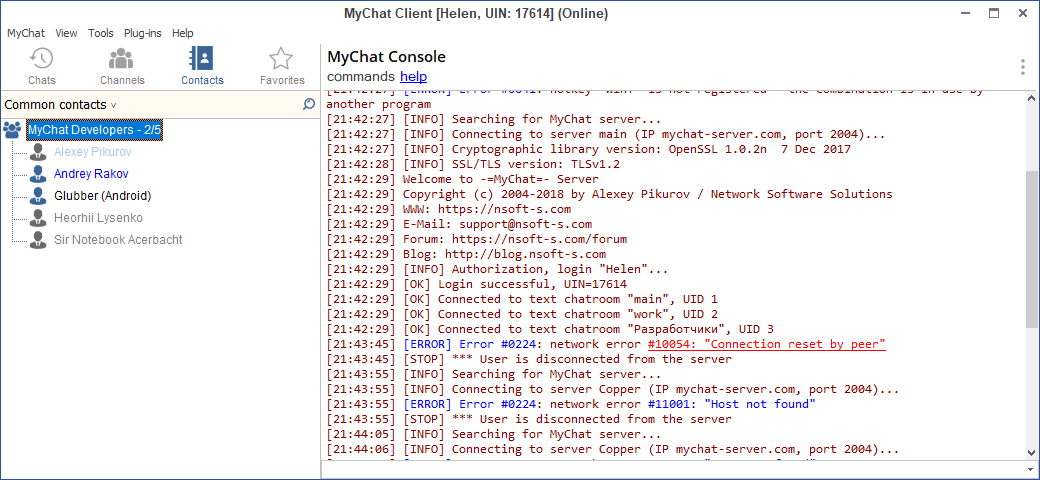The image size is (1040, 480).
Task: Maximize the MyChat Client window
Action: (x=994, y=13)
